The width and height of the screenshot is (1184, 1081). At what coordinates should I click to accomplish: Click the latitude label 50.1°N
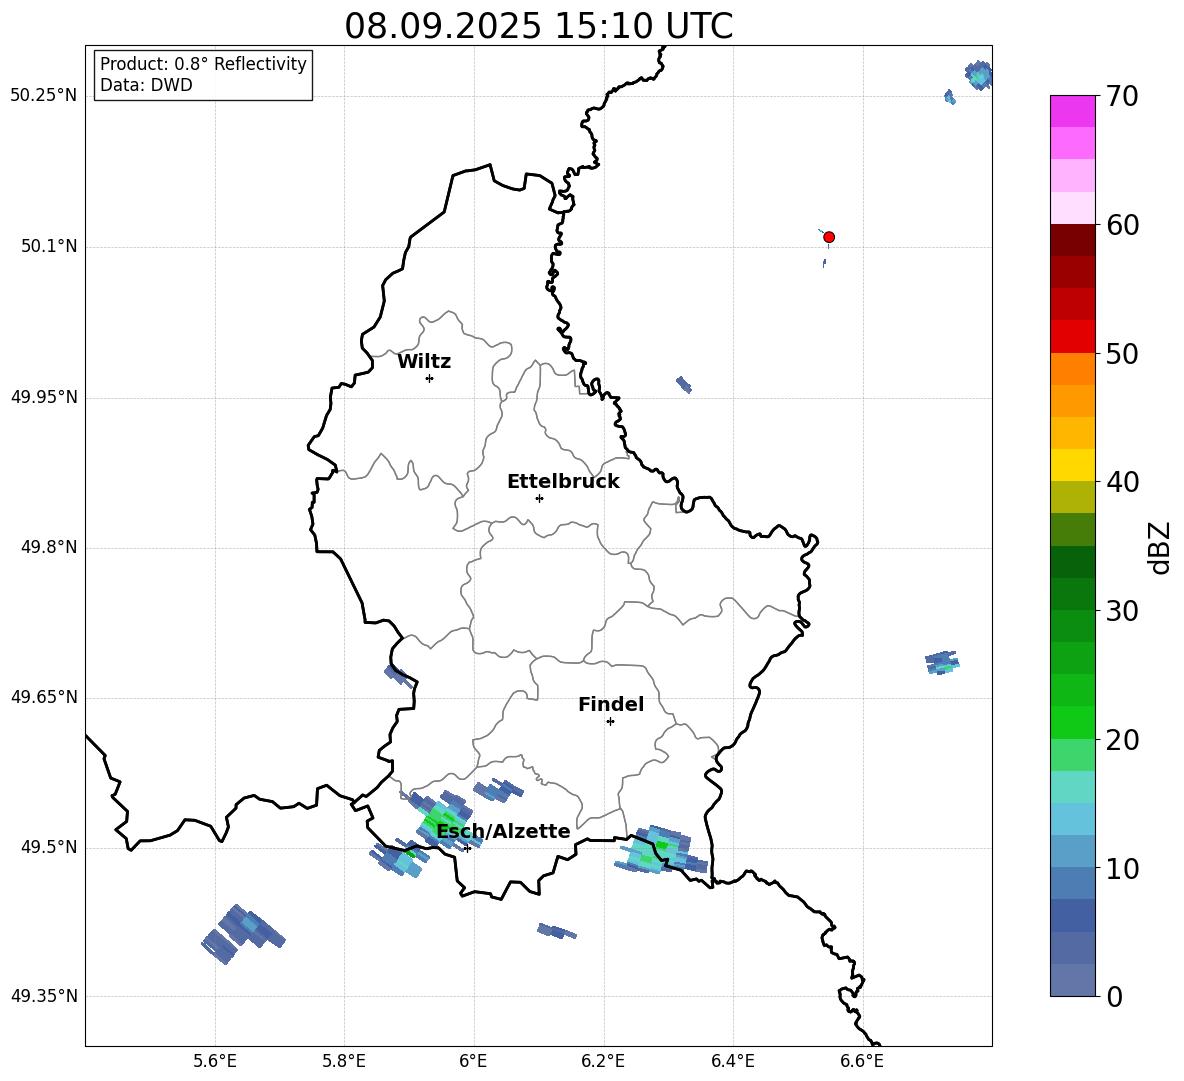pyautogui.click(x=48, y=247)
